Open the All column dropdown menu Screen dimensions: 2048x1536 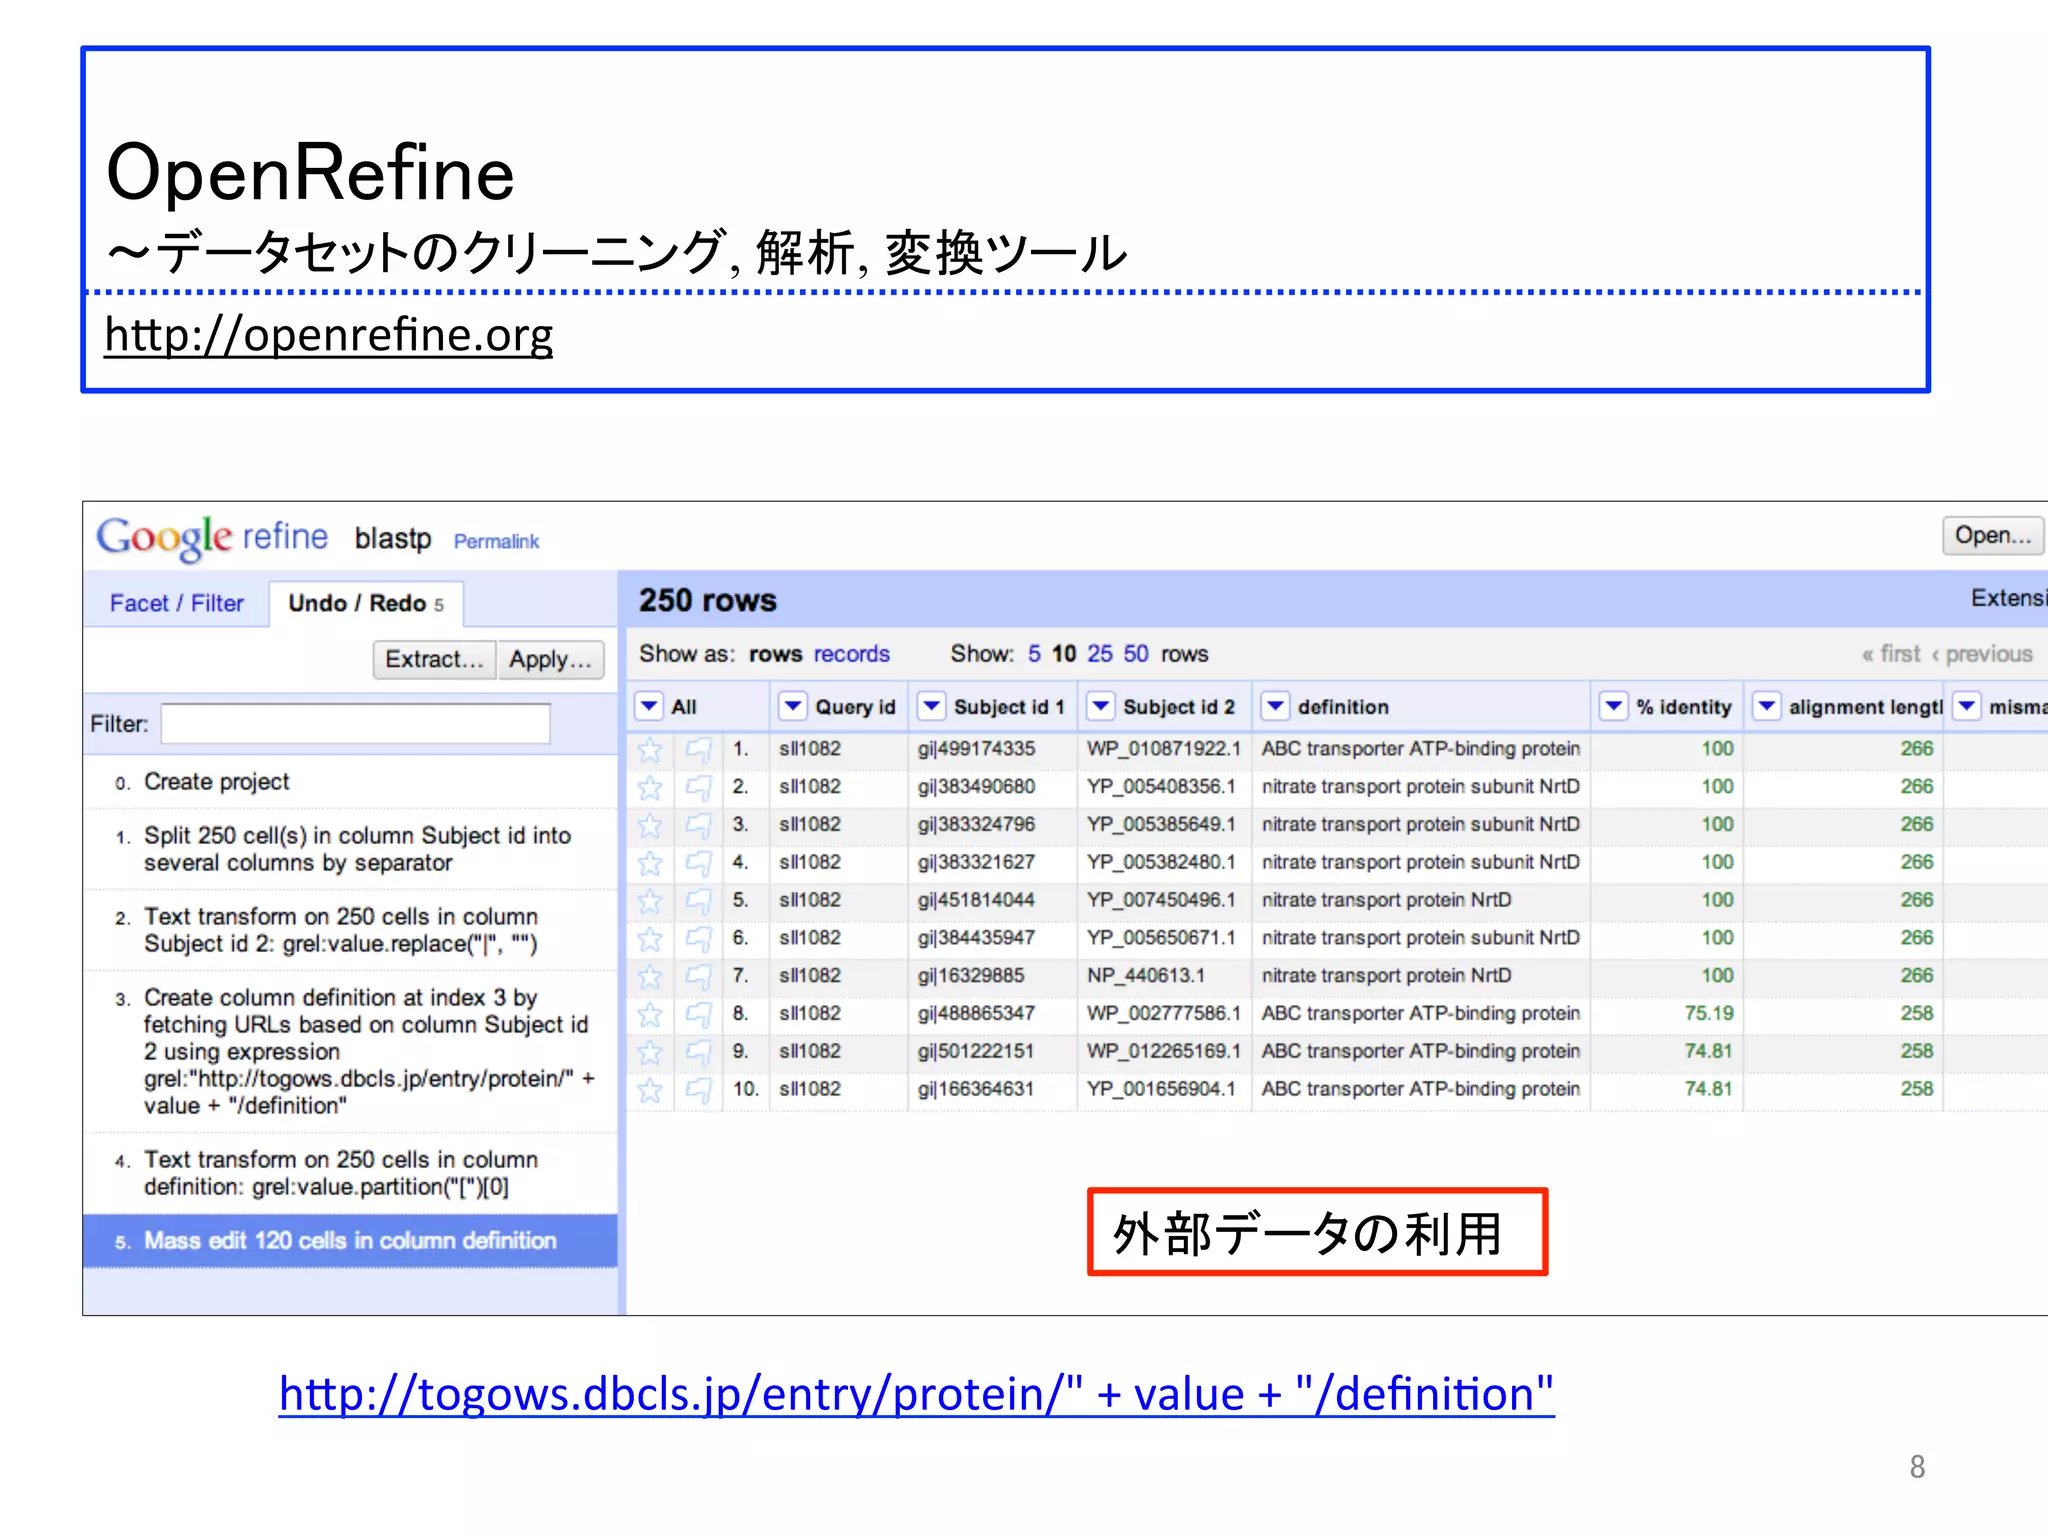[x=649, y=706]
